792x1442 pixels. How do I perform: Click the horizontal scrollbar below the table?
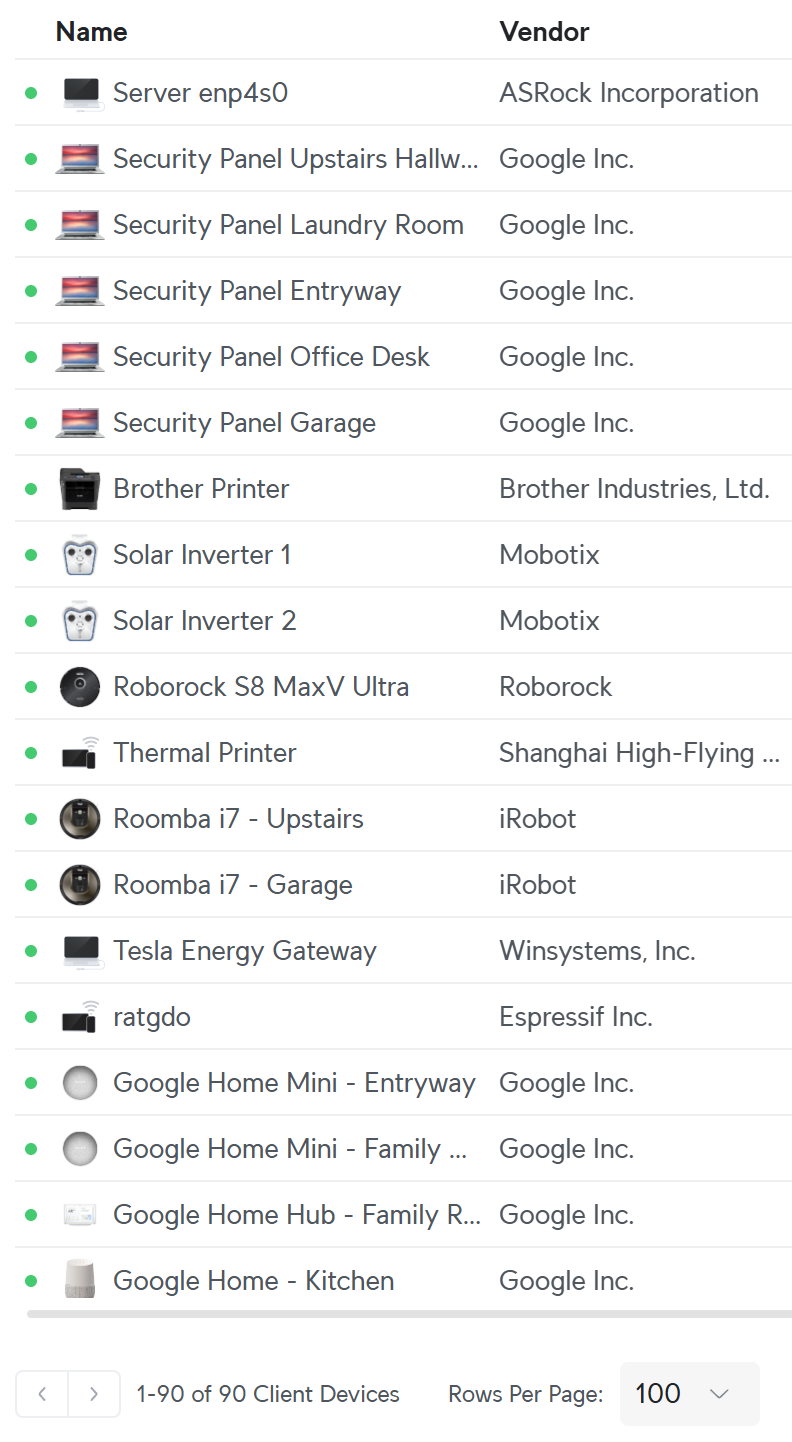(410, 1314)
